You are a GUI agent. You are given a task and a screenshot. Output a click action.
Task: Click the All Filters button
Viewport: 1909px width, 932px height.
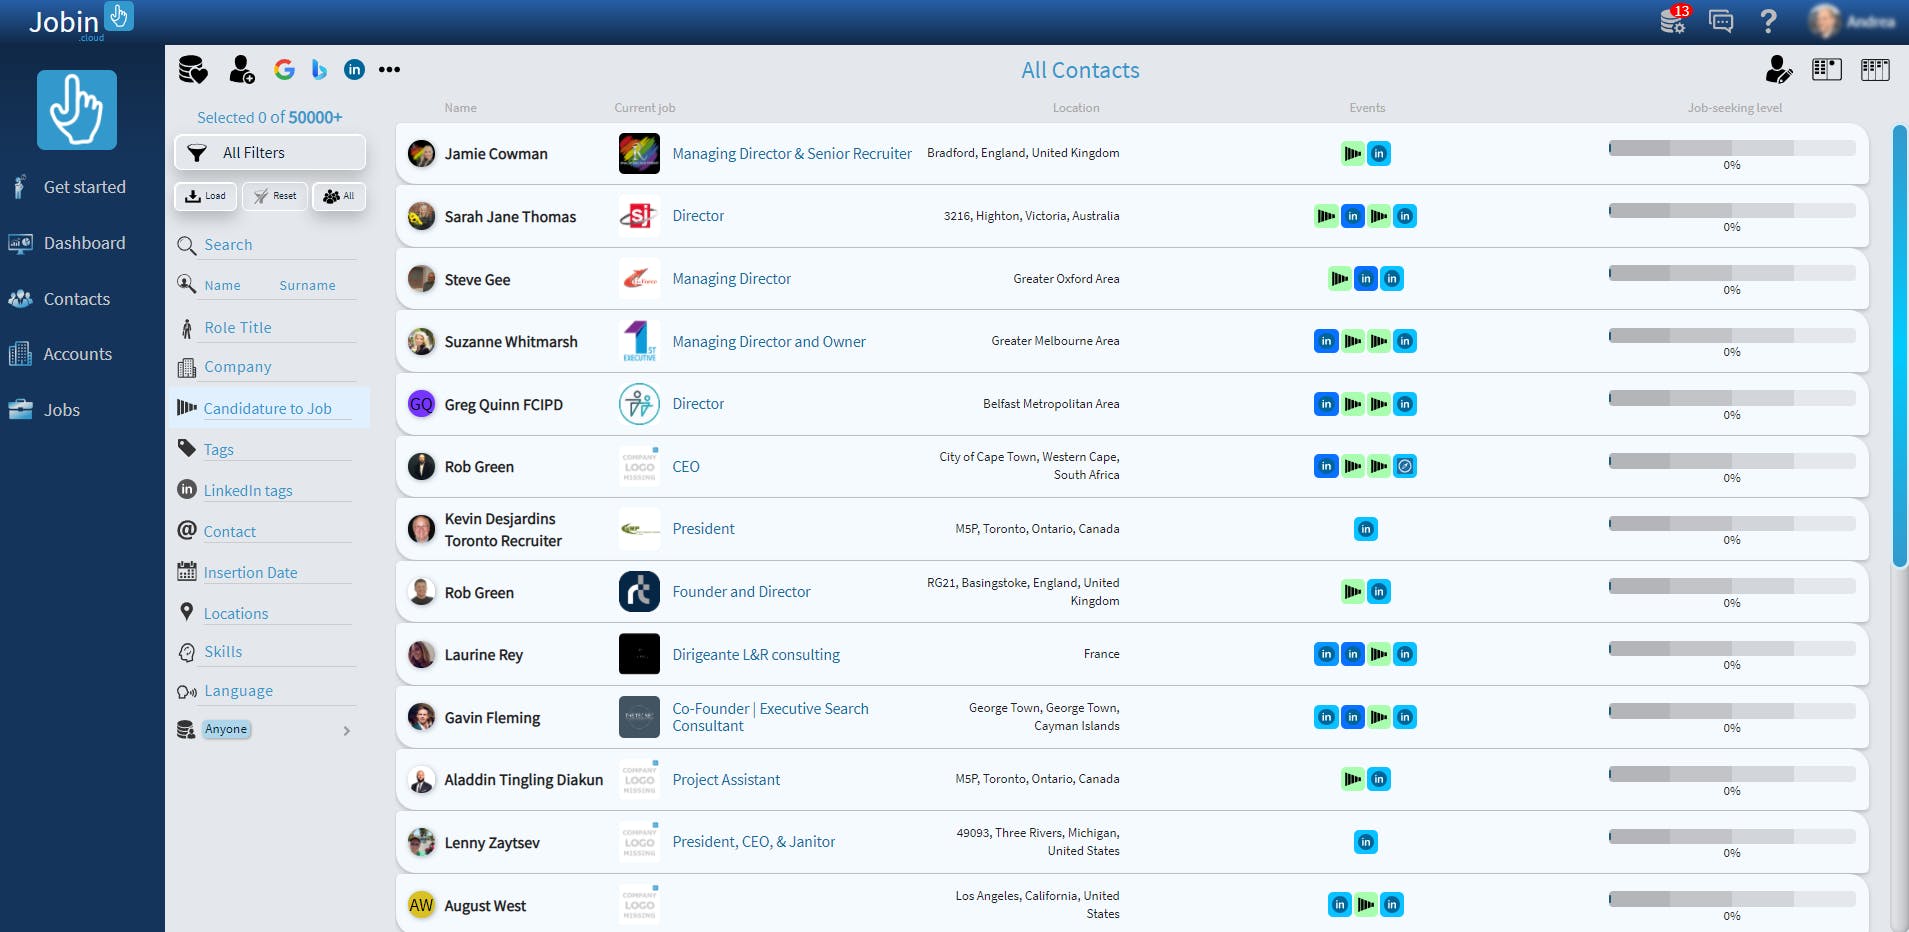270,153
